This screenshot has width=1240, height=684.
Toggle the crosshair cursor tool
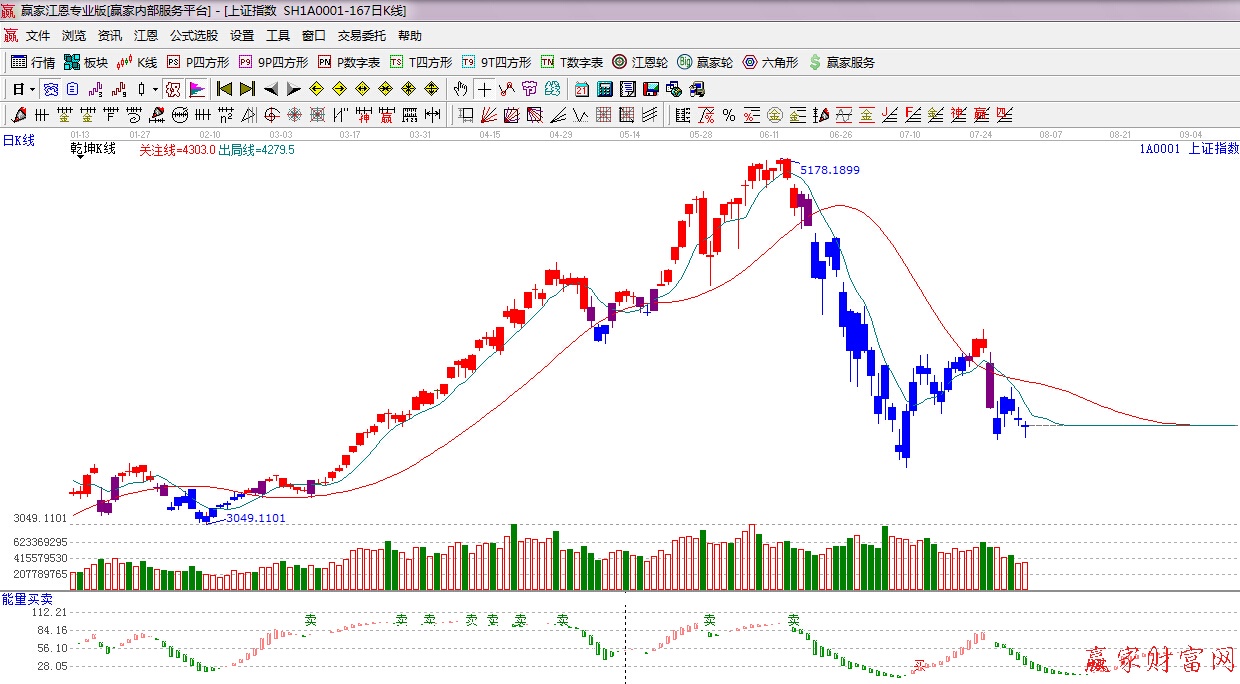(484, 89)
